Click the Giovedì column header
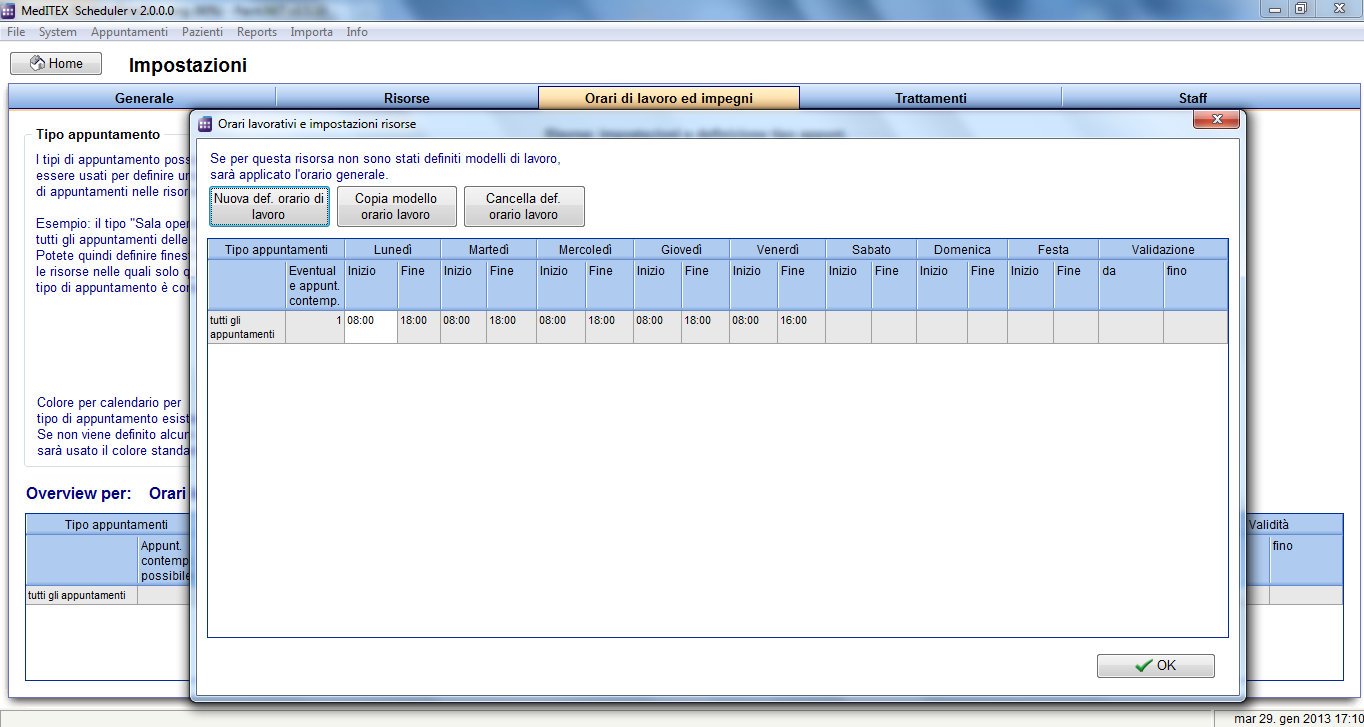This screenshot has height=727, width=1364. tap(681, 249)
